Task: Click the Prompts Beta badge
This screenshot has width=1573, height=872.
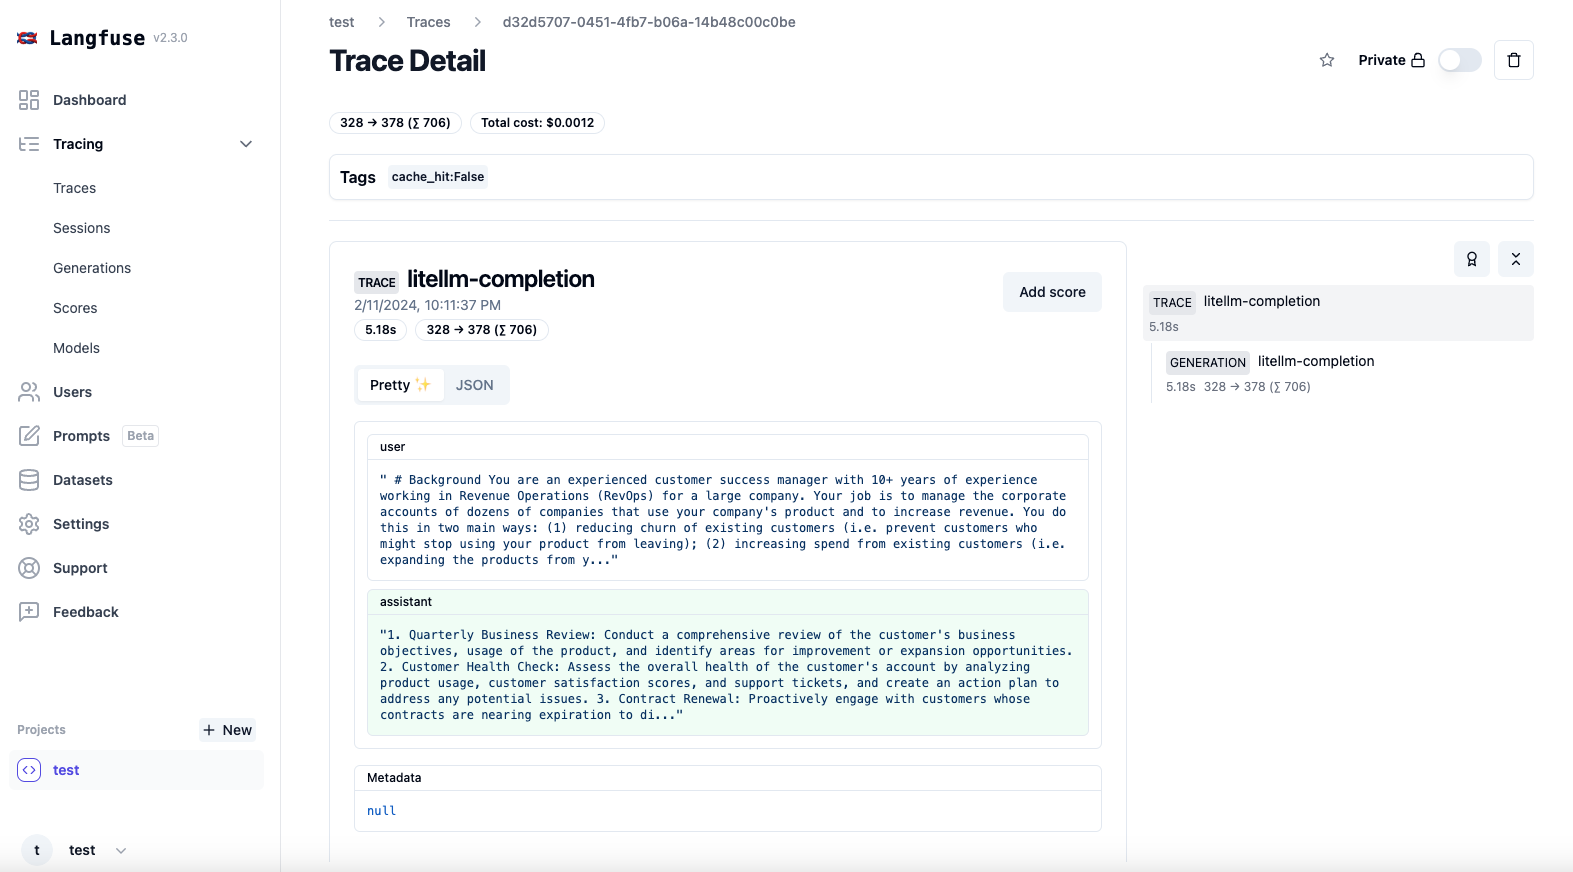Action: (x=141, y=436)
